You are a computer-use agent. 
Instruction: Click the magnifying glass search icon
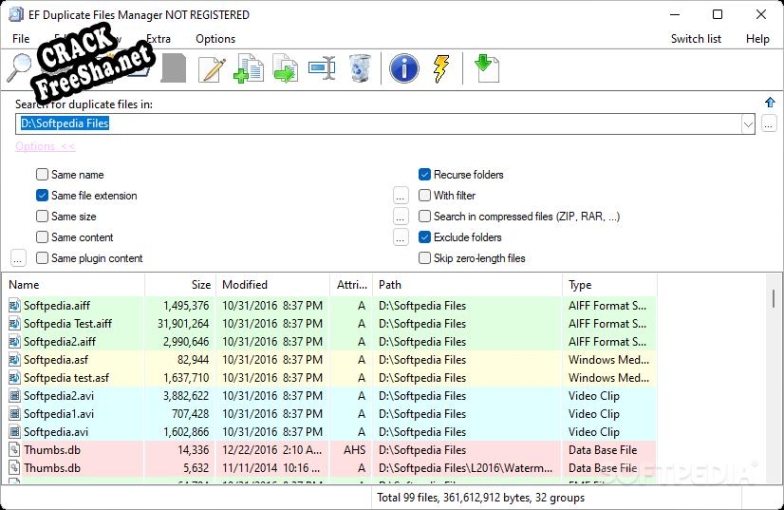(20, 68)
